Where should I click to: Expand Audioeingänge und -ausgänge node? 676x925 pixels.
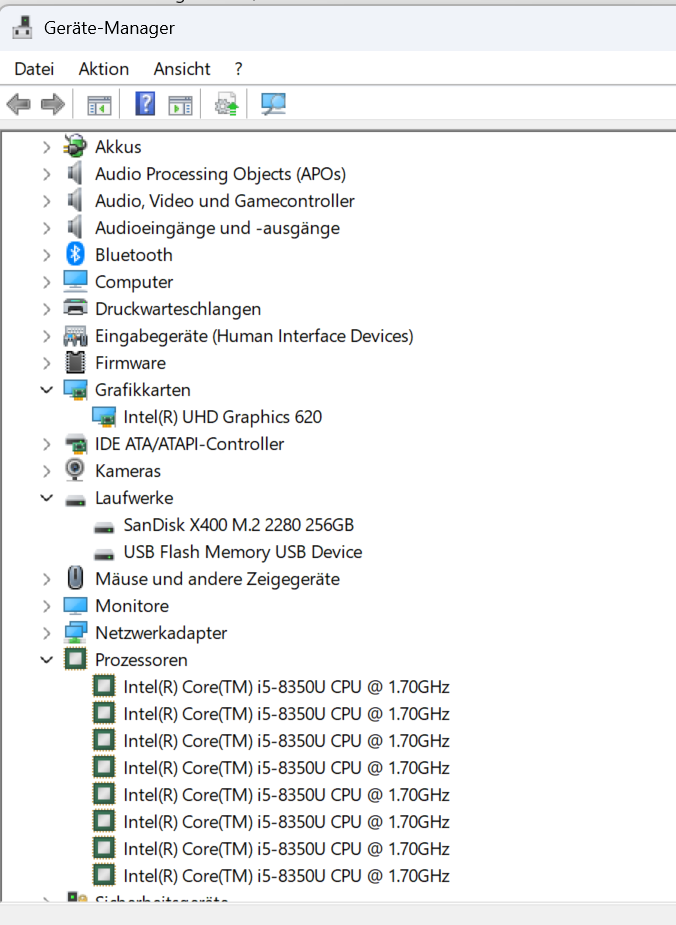(47, 228)
